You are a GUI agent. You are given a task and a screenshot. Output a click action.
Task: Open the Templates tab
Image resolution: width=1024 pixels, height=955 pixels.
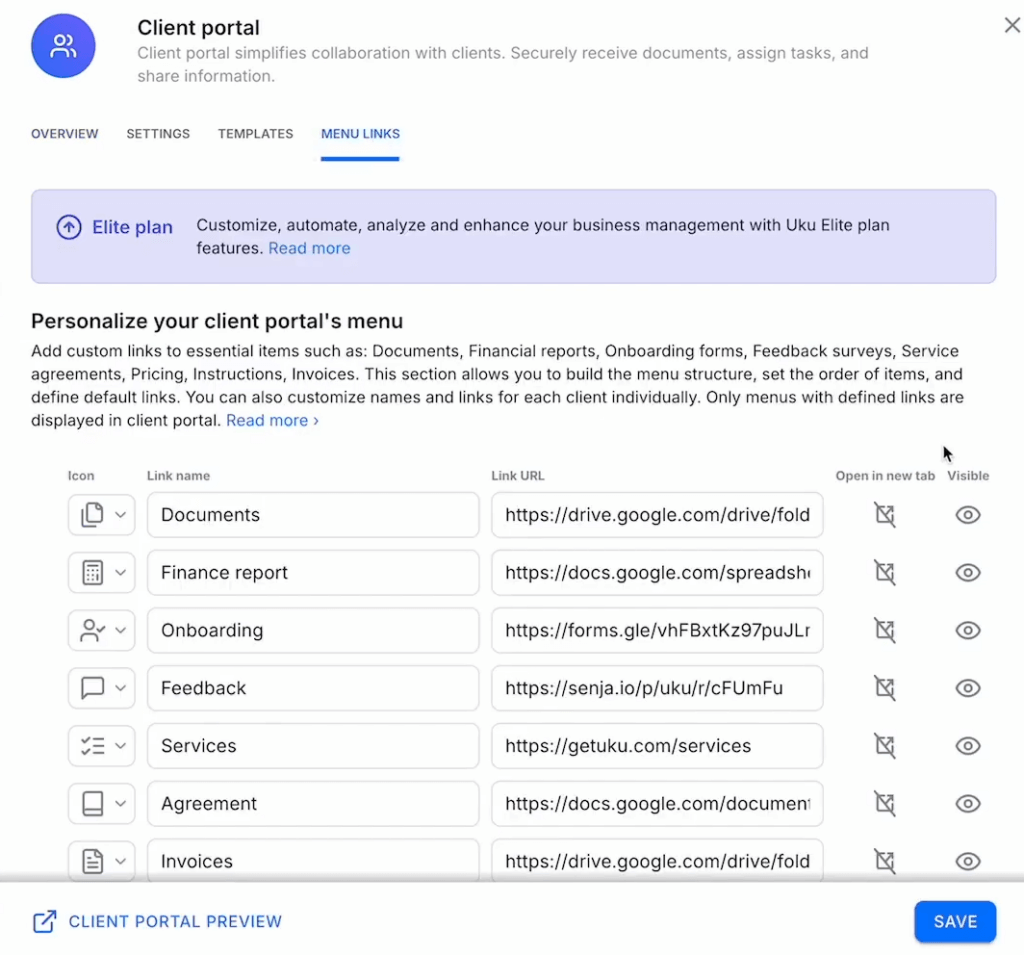click(255, 134)
